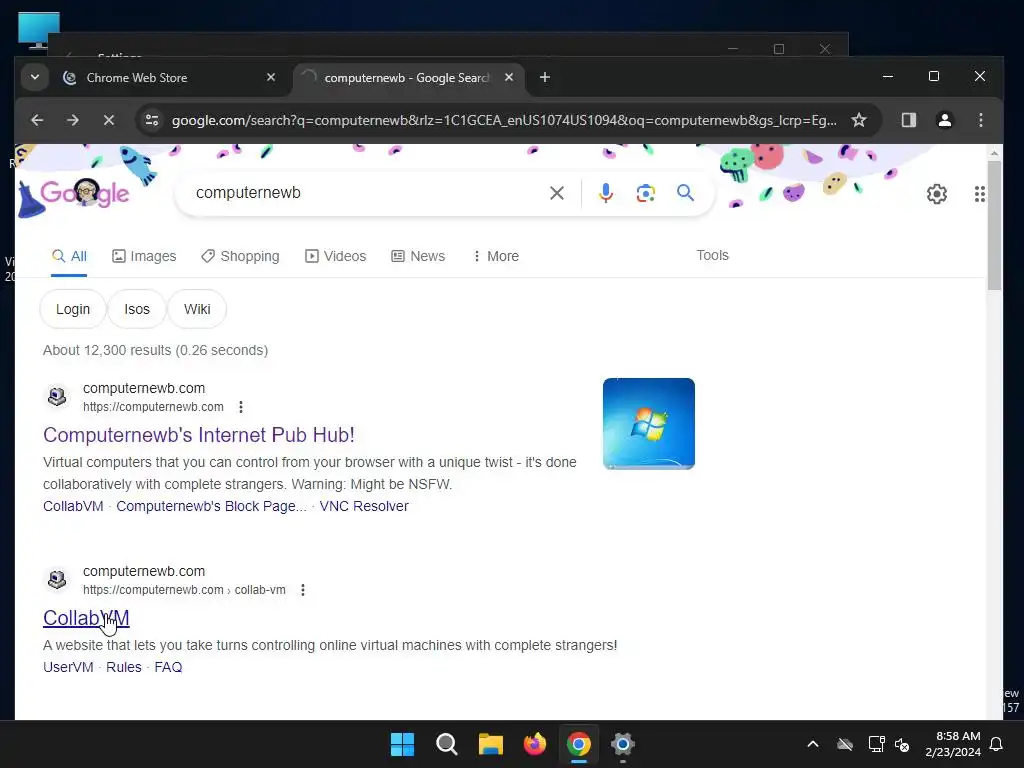The image size is (1024, 768).
Task: Click the Chrome taskbar icon
Action: [x=579, y=744]
